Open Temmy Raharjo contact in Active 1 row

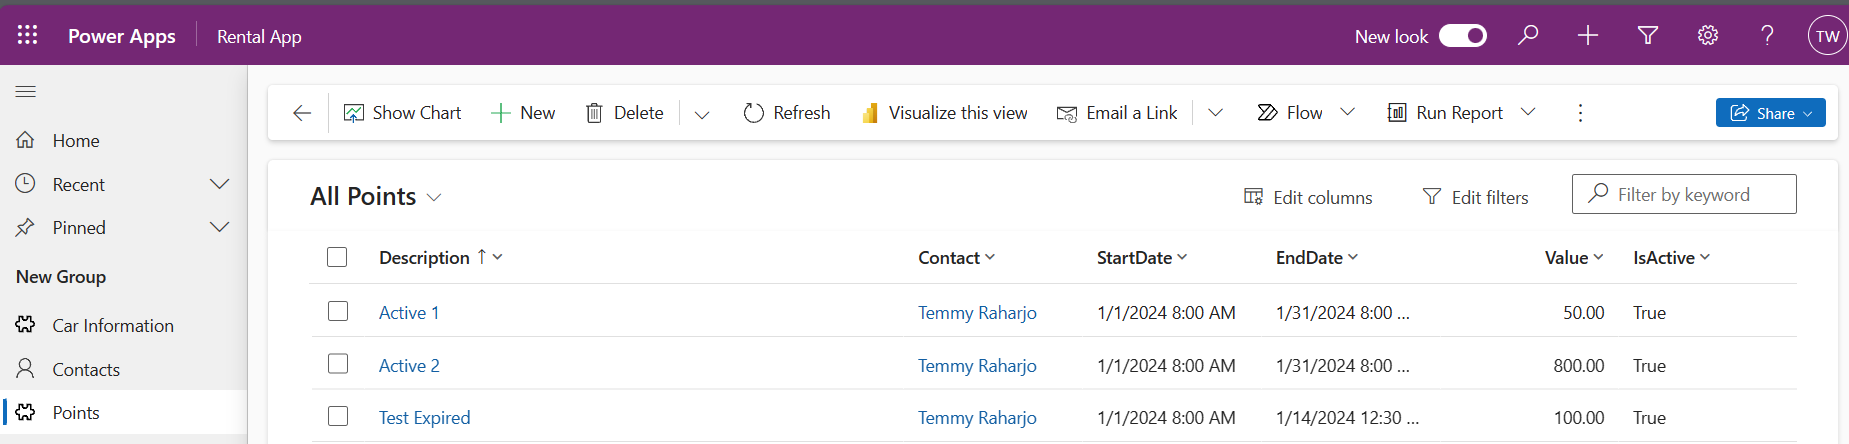(977, 313)
